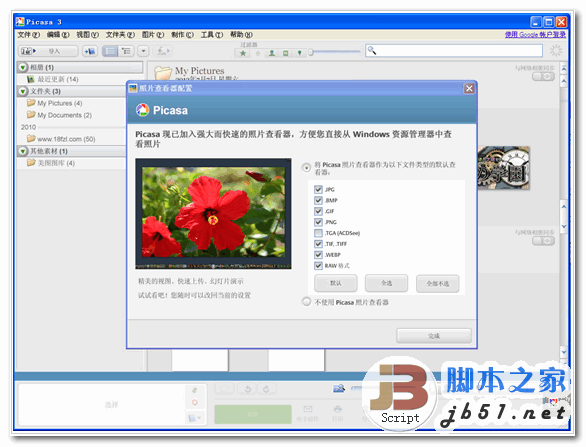Click the scrollbar down arrow at bottom
Image resolution: width=586 pixels, height=447 pixels.
pyautogui.click(x=564, y=352)
